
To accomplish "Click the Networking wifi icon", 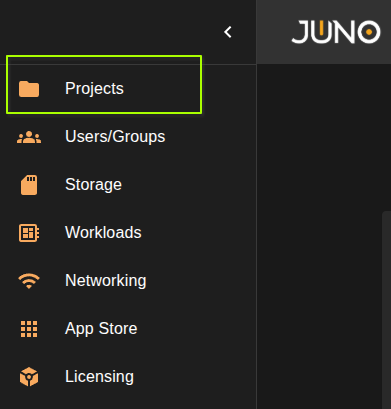I will tap(29, 281).
